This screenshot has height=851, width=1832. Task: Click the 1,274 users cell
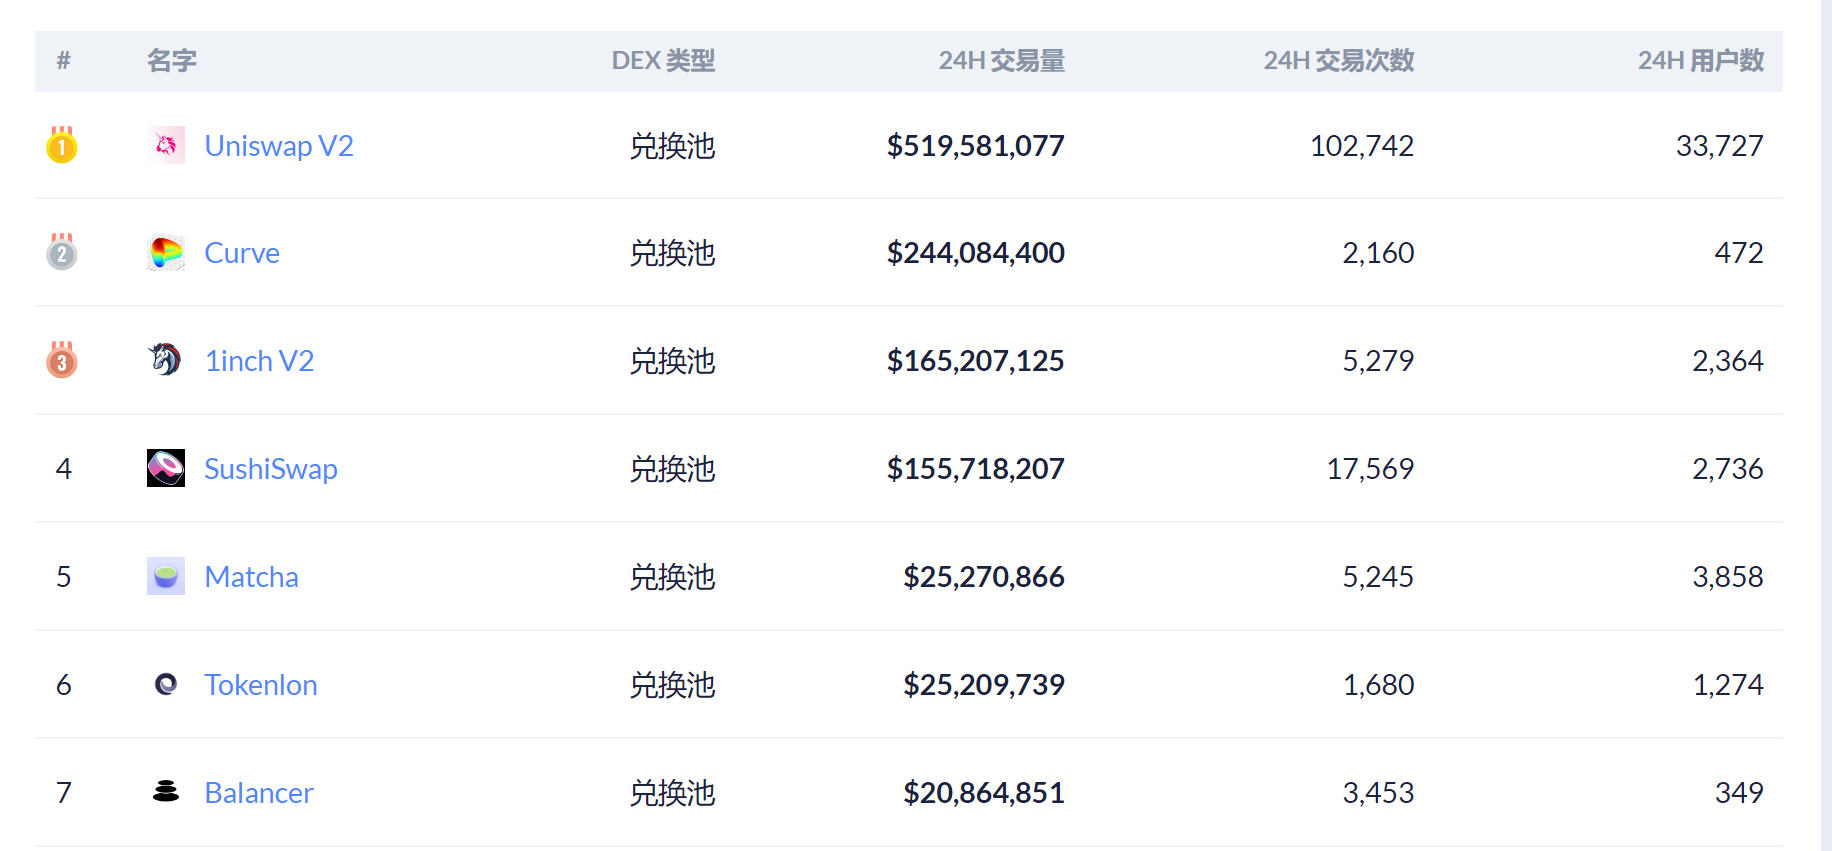coord(1728,685)
